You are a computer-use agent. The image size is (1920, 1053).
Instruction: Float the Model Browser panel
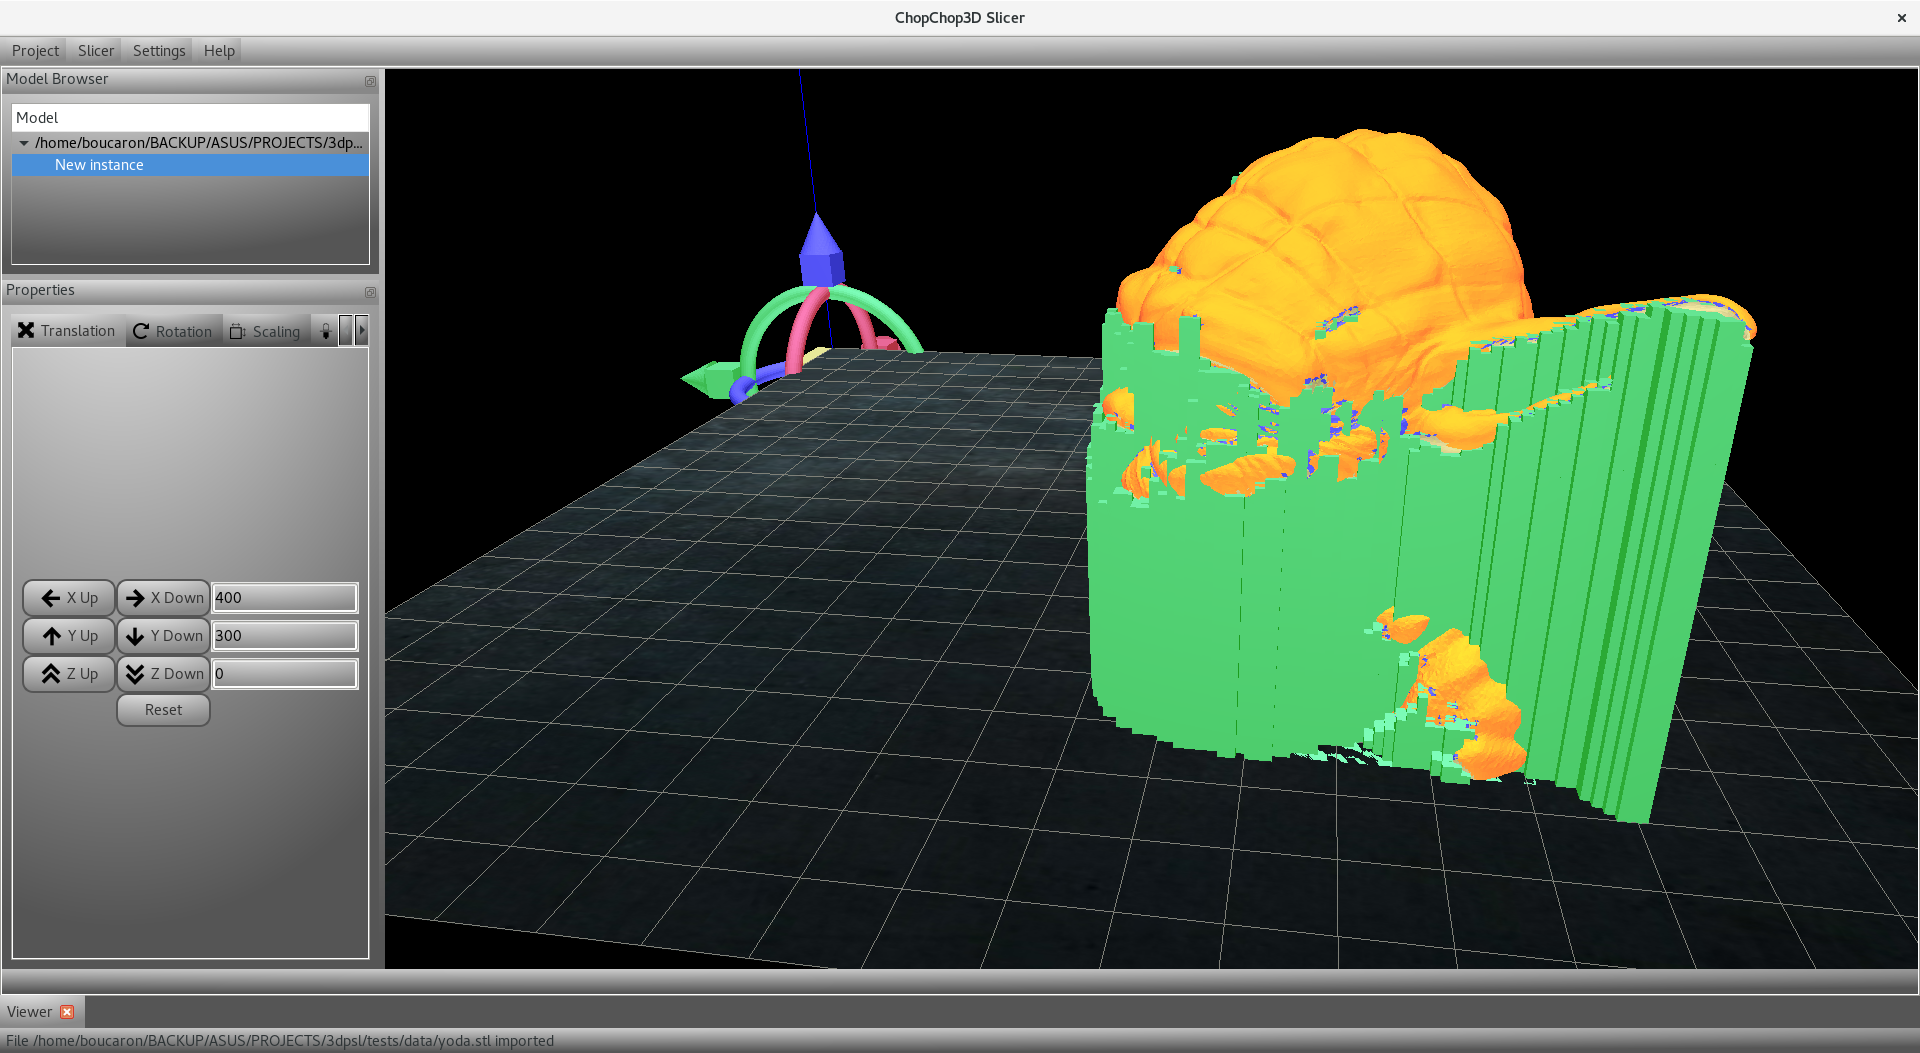tap(370, 81)
